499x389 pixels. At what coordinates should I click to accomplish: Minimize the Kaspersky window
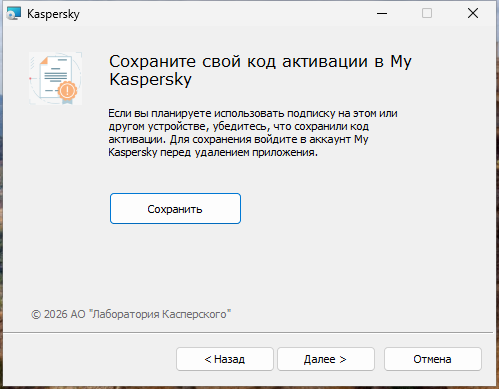382,14
